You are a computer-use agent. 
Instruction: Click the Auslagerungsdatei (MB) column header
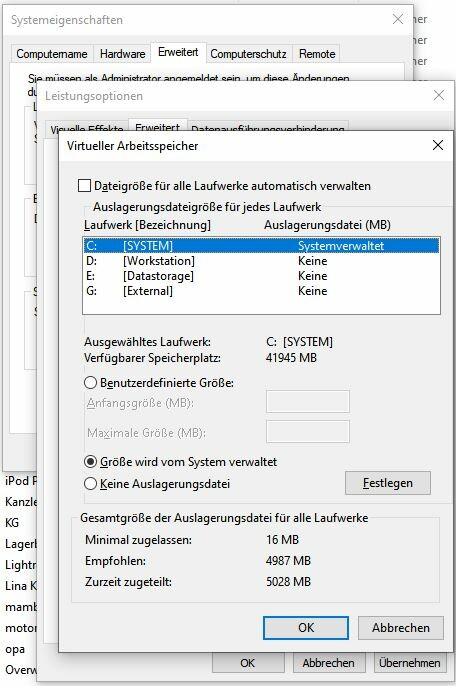[x=327, y=225]
